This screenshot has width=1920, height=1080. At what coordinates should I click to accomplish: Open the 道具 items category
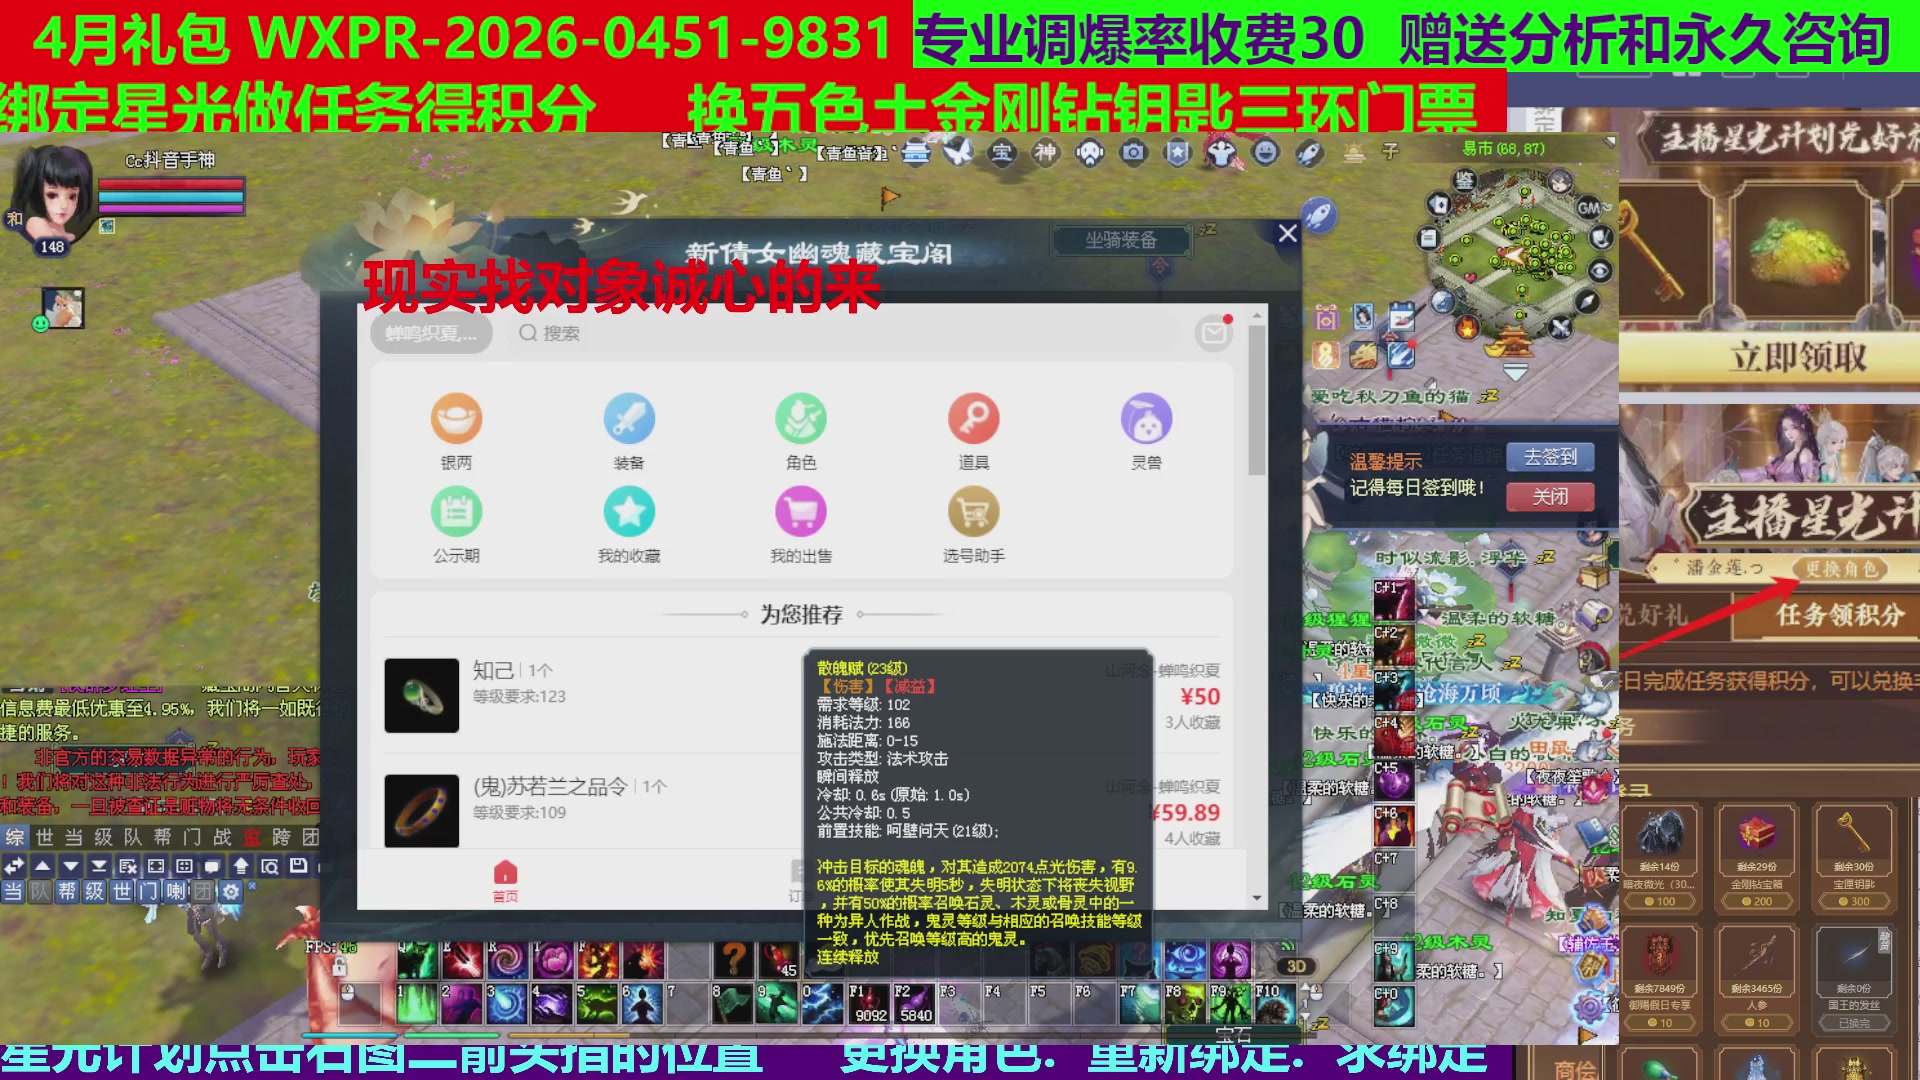pos(974,431)
